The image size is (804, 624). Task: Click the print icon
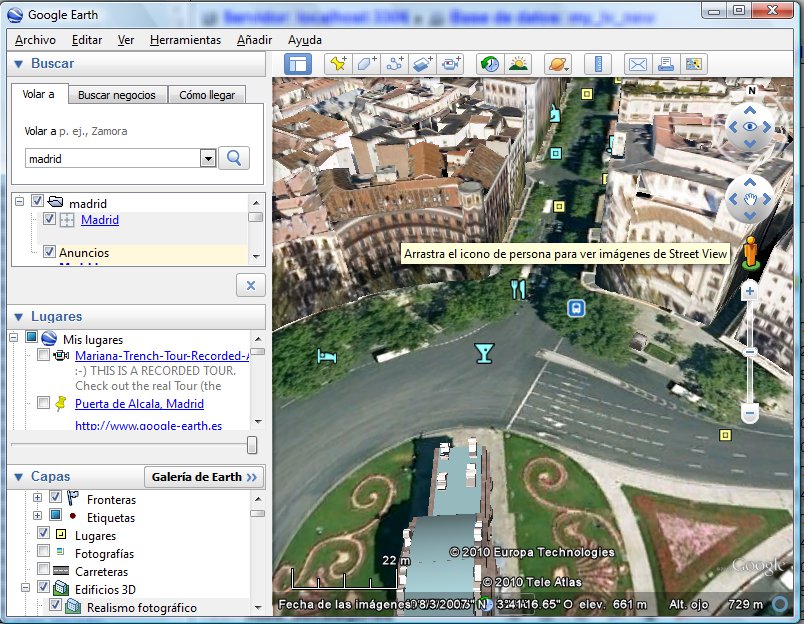(666, 64)
